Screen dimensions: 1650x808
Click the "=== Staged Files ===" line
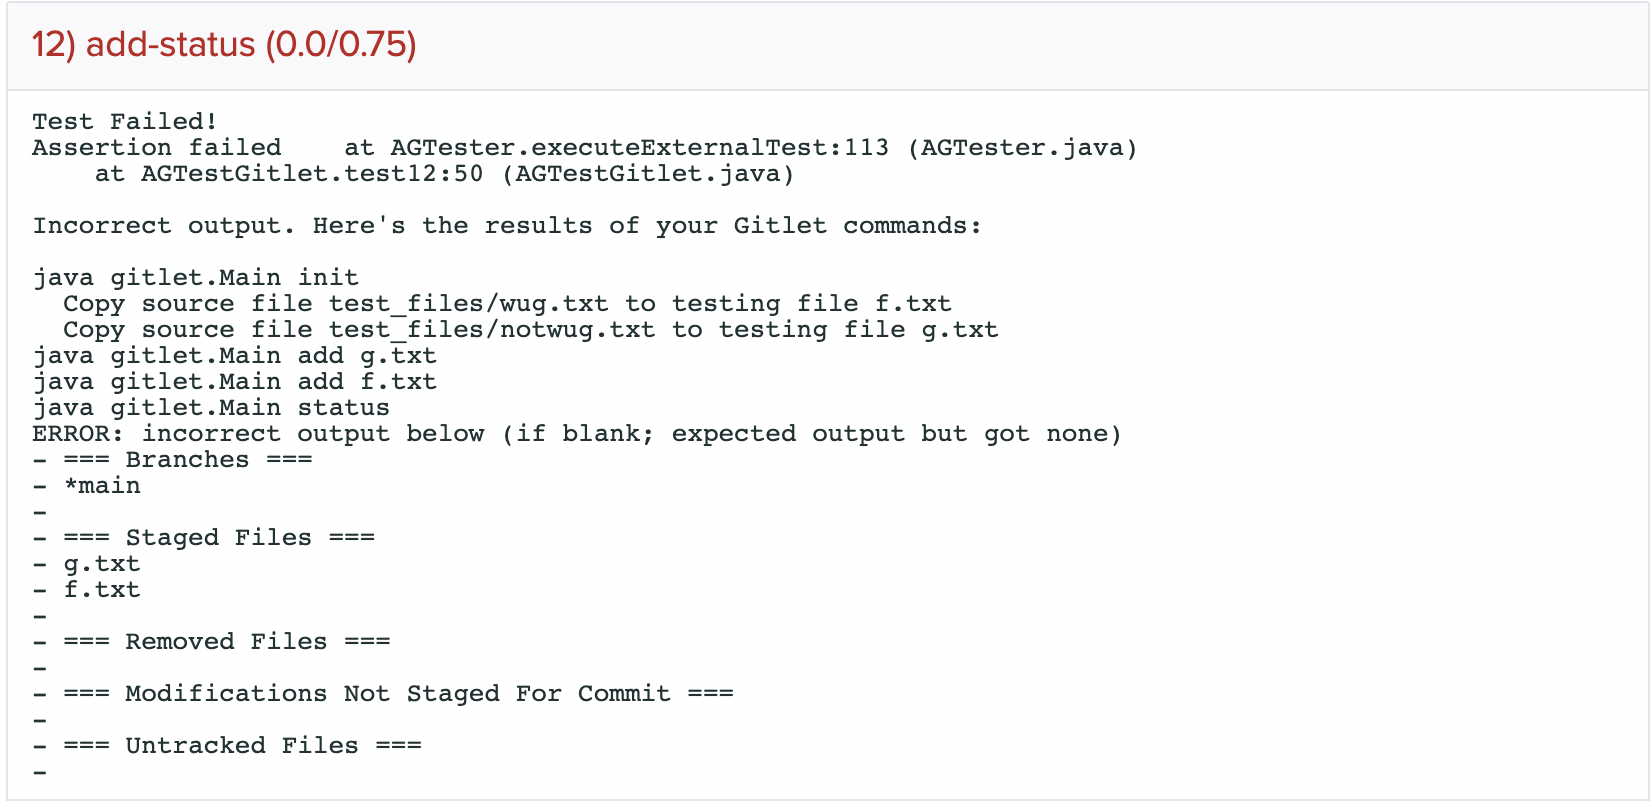[219, 538]
